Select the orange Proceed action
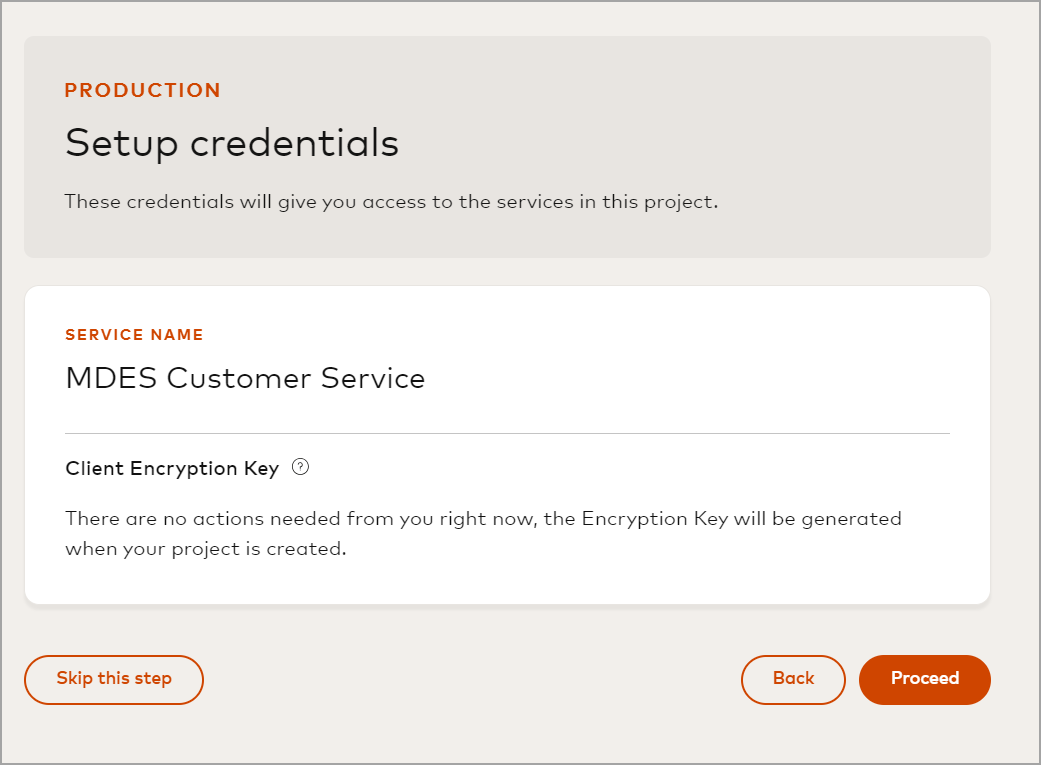1041x765 pixels. pyautogui.click(x=924, y=679)
